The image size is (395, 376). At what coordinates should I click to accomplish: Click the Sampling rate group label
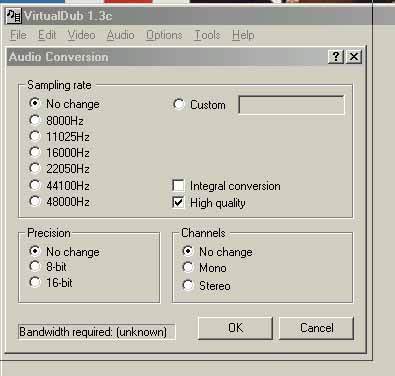point(59,85)
